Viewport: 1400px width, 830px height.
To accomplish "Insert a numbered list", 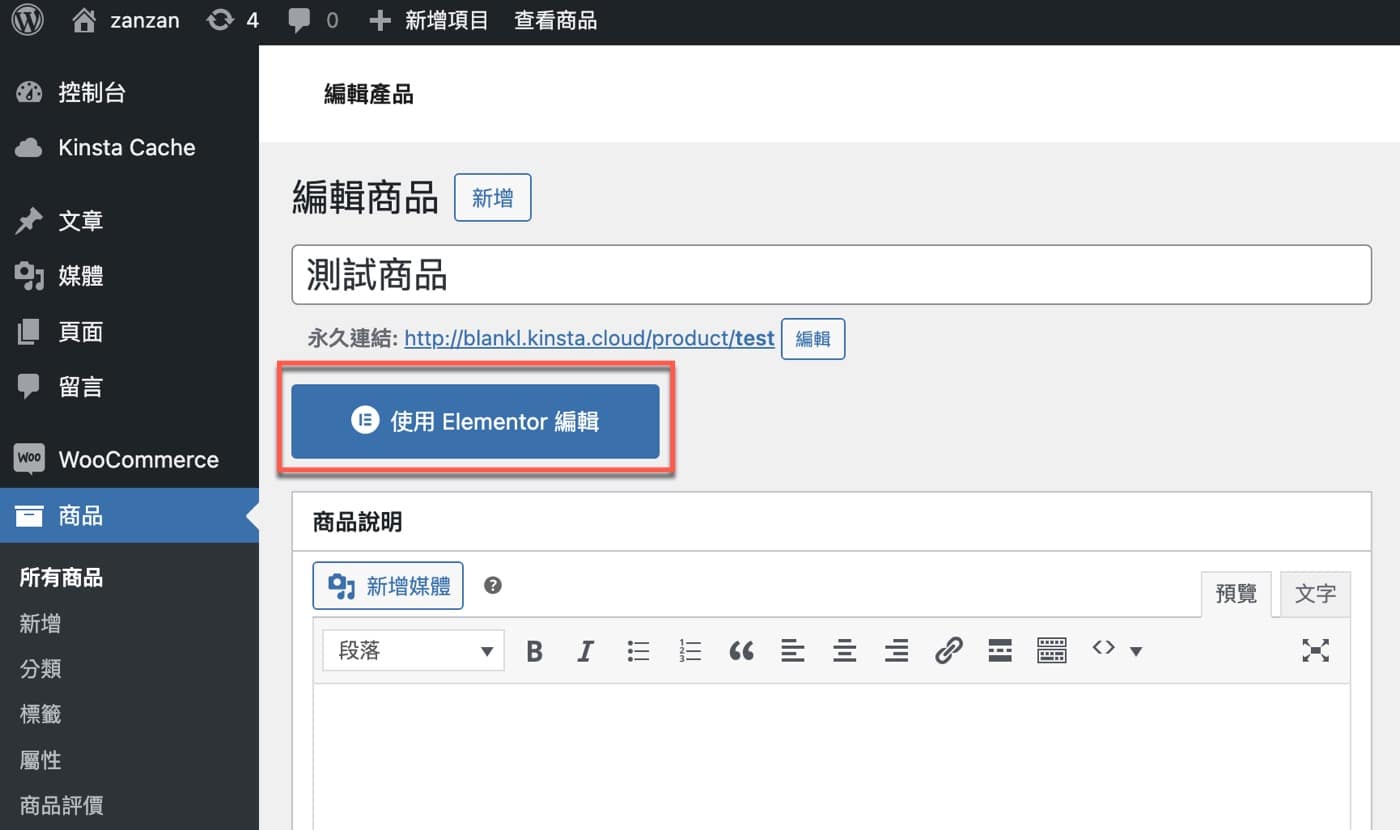I will (x=690, y=652).
